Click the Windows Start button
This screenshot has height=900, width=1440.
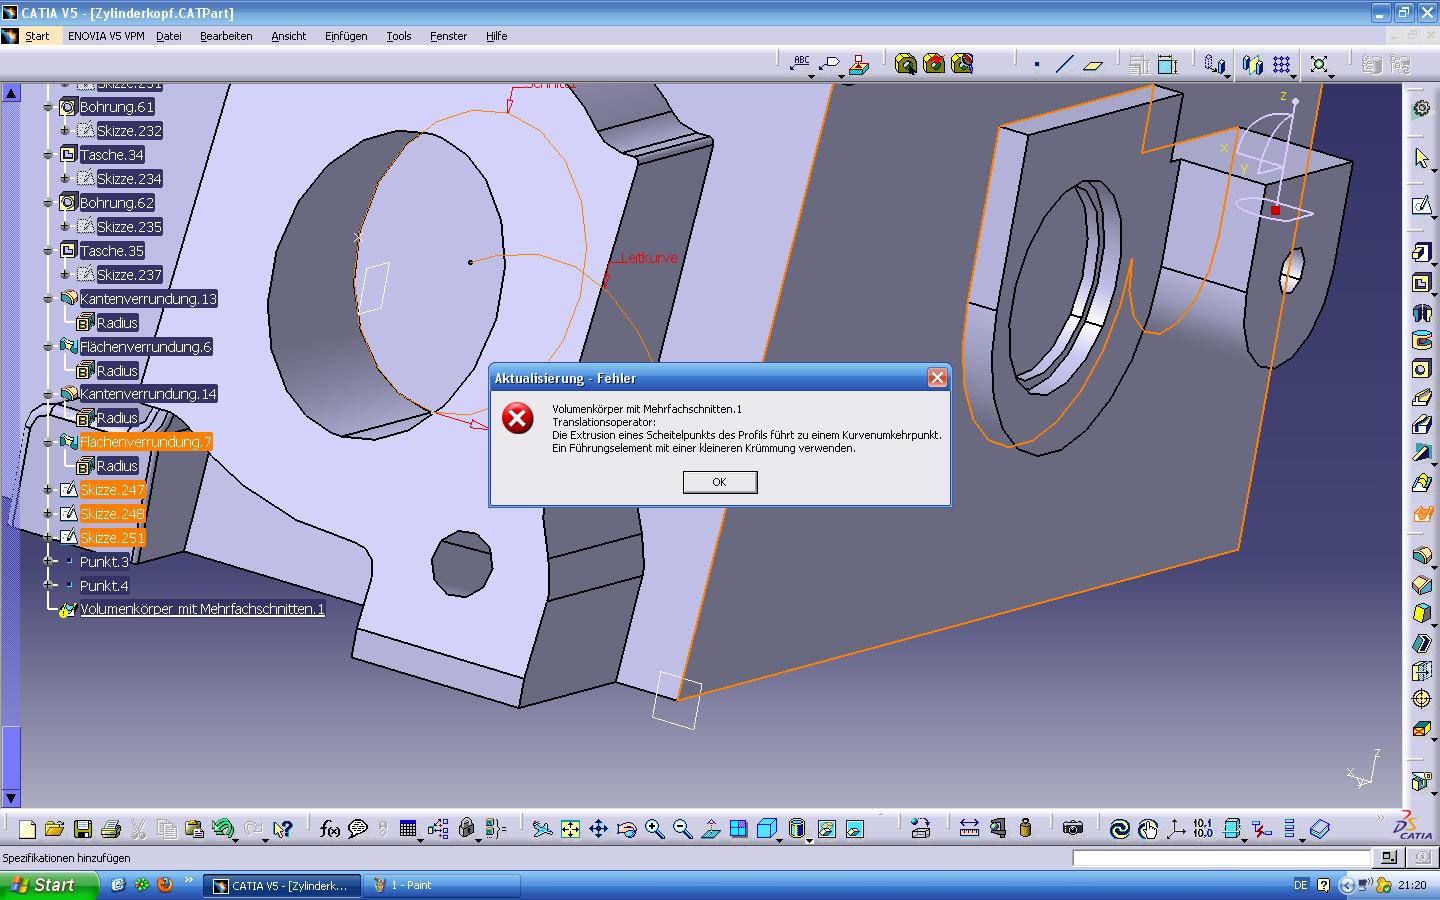point(49,885)
